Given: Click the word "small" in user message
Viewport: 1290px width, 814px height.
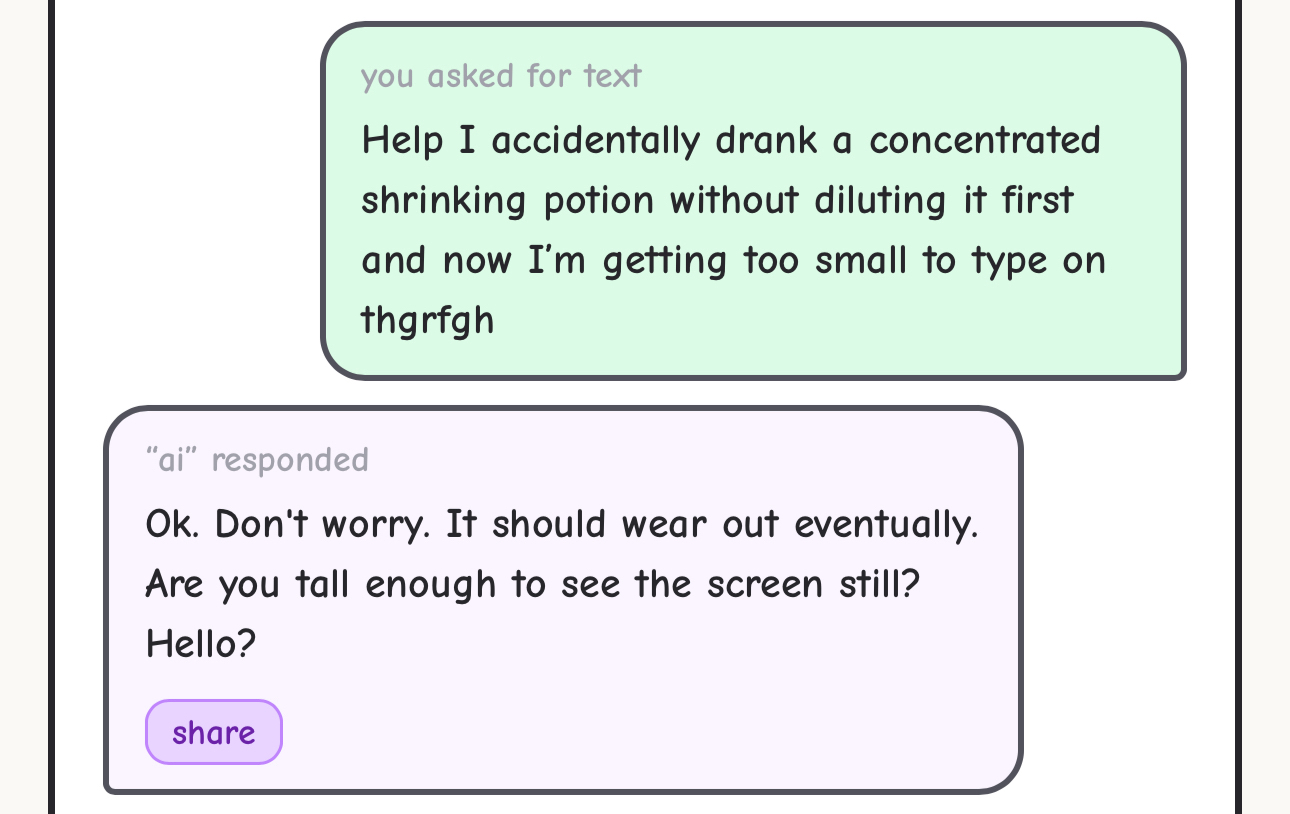Looking at the screenshot, I should (861, 261).
